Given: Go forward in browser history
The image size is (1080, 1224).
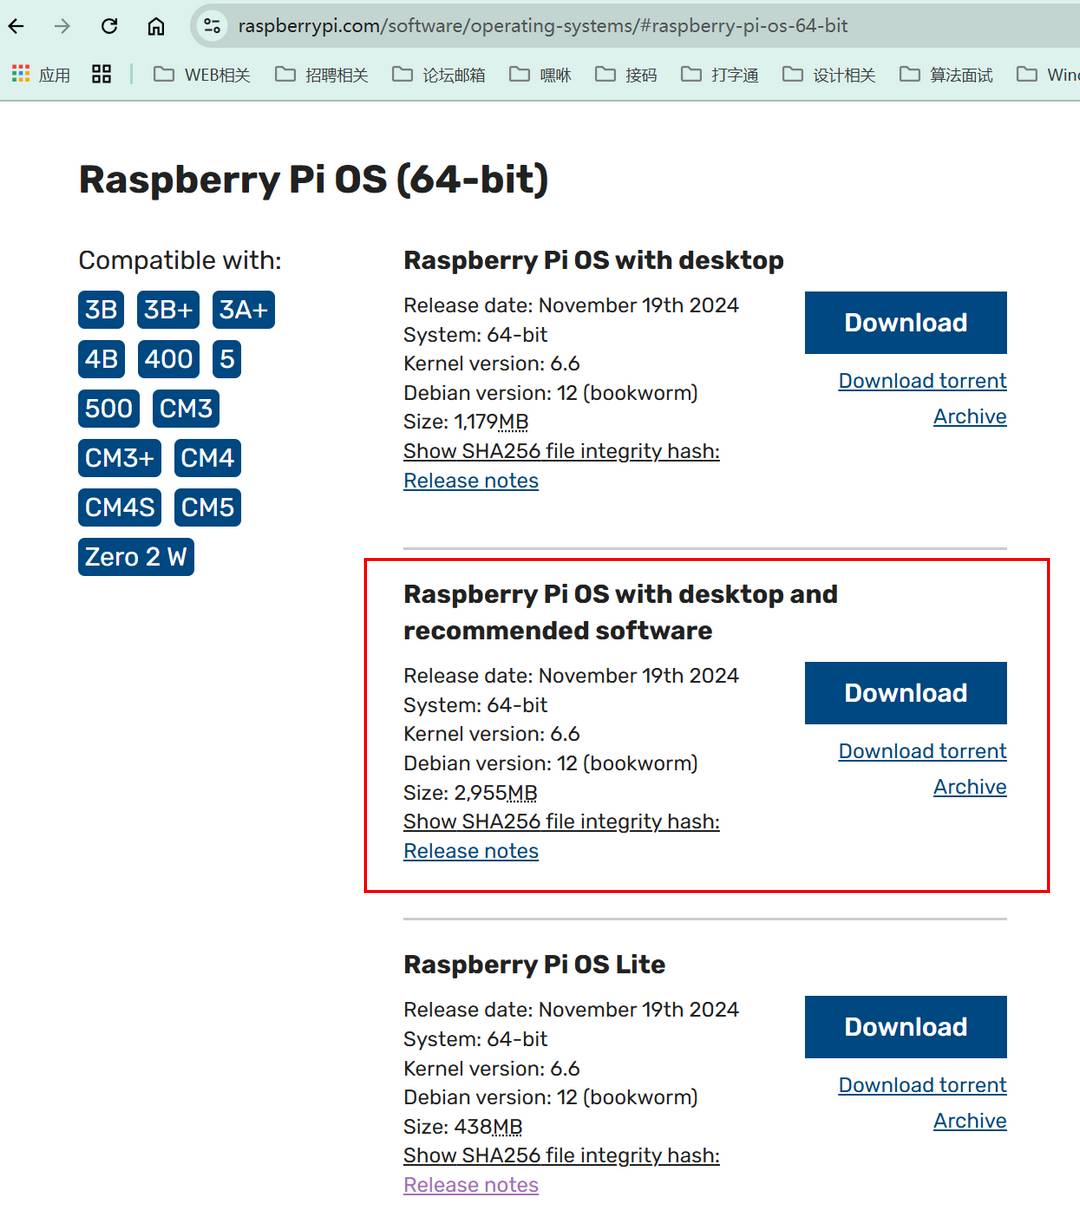Looking at the screenshot, I should 62,26.
